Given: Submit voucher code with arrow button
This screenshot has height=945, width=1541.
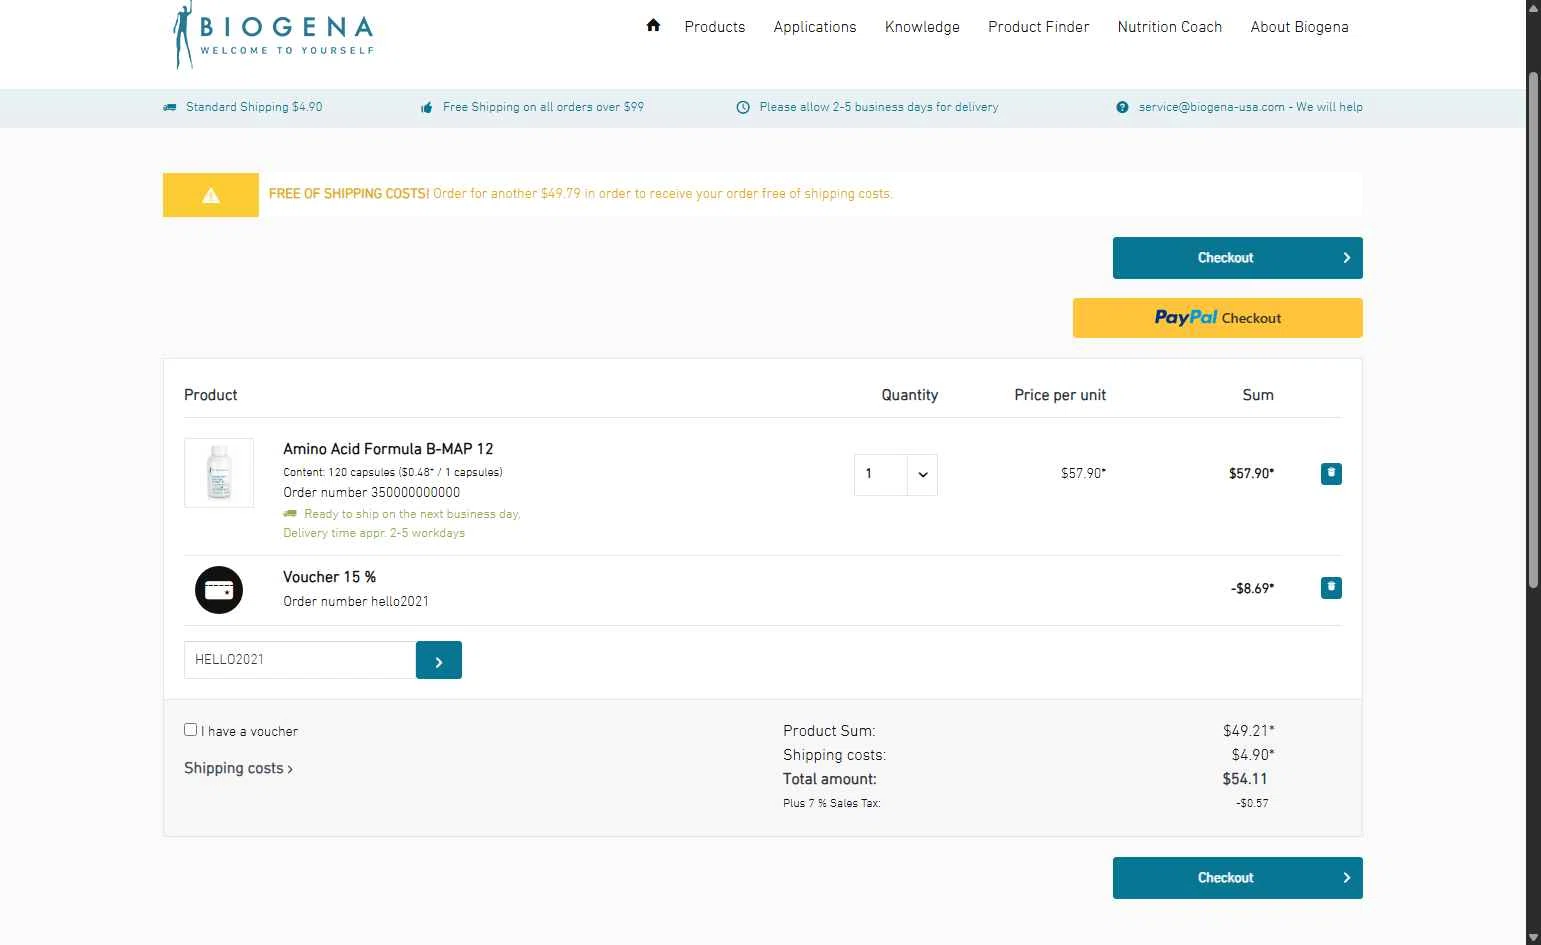Looking at the screenshot, I should pyautogui.click(x=439, y=660).
